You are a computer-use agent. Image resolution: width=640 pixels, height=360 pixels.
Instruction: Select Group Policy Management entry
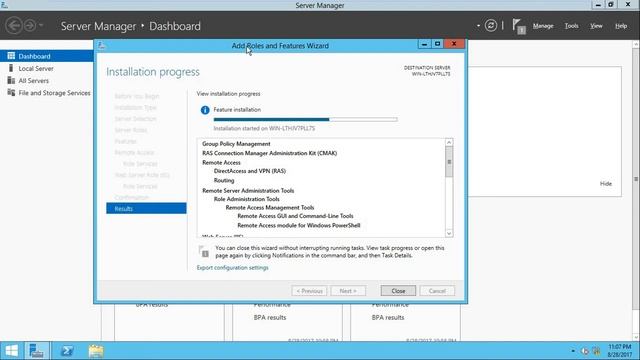(x=236, y=144)
